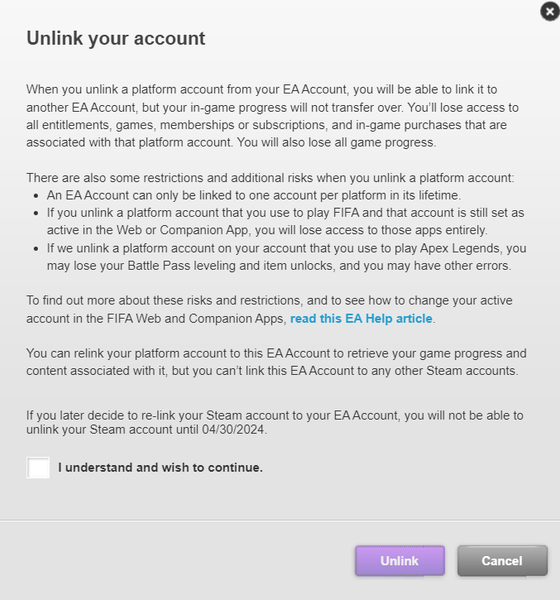The width and height of the screenshot is (560, 600).
Task: Close the dialog with the X icon
Action: [550, 12]
